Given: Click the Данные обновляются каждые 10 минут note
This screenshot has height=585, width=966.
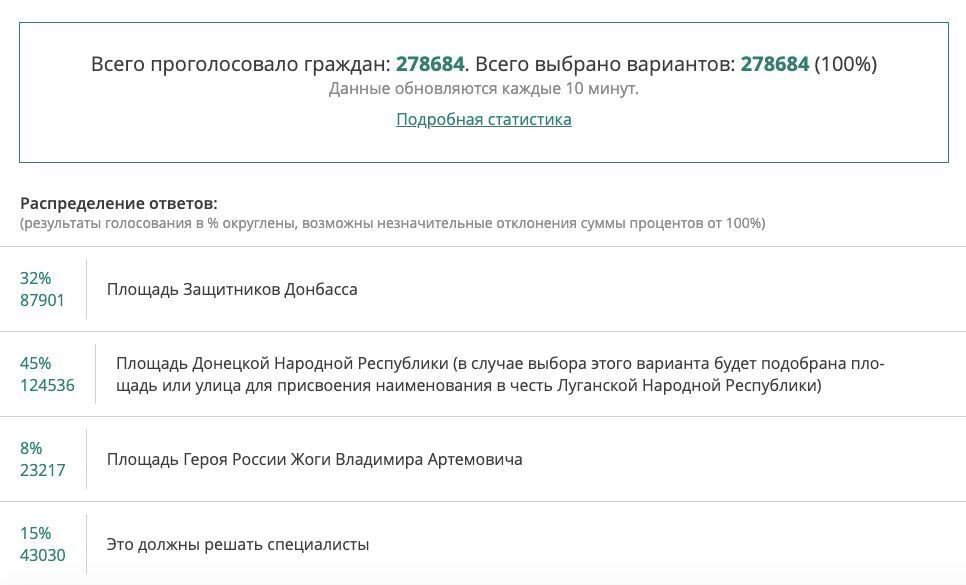Looking at the screenshot, I should [484, 89].
